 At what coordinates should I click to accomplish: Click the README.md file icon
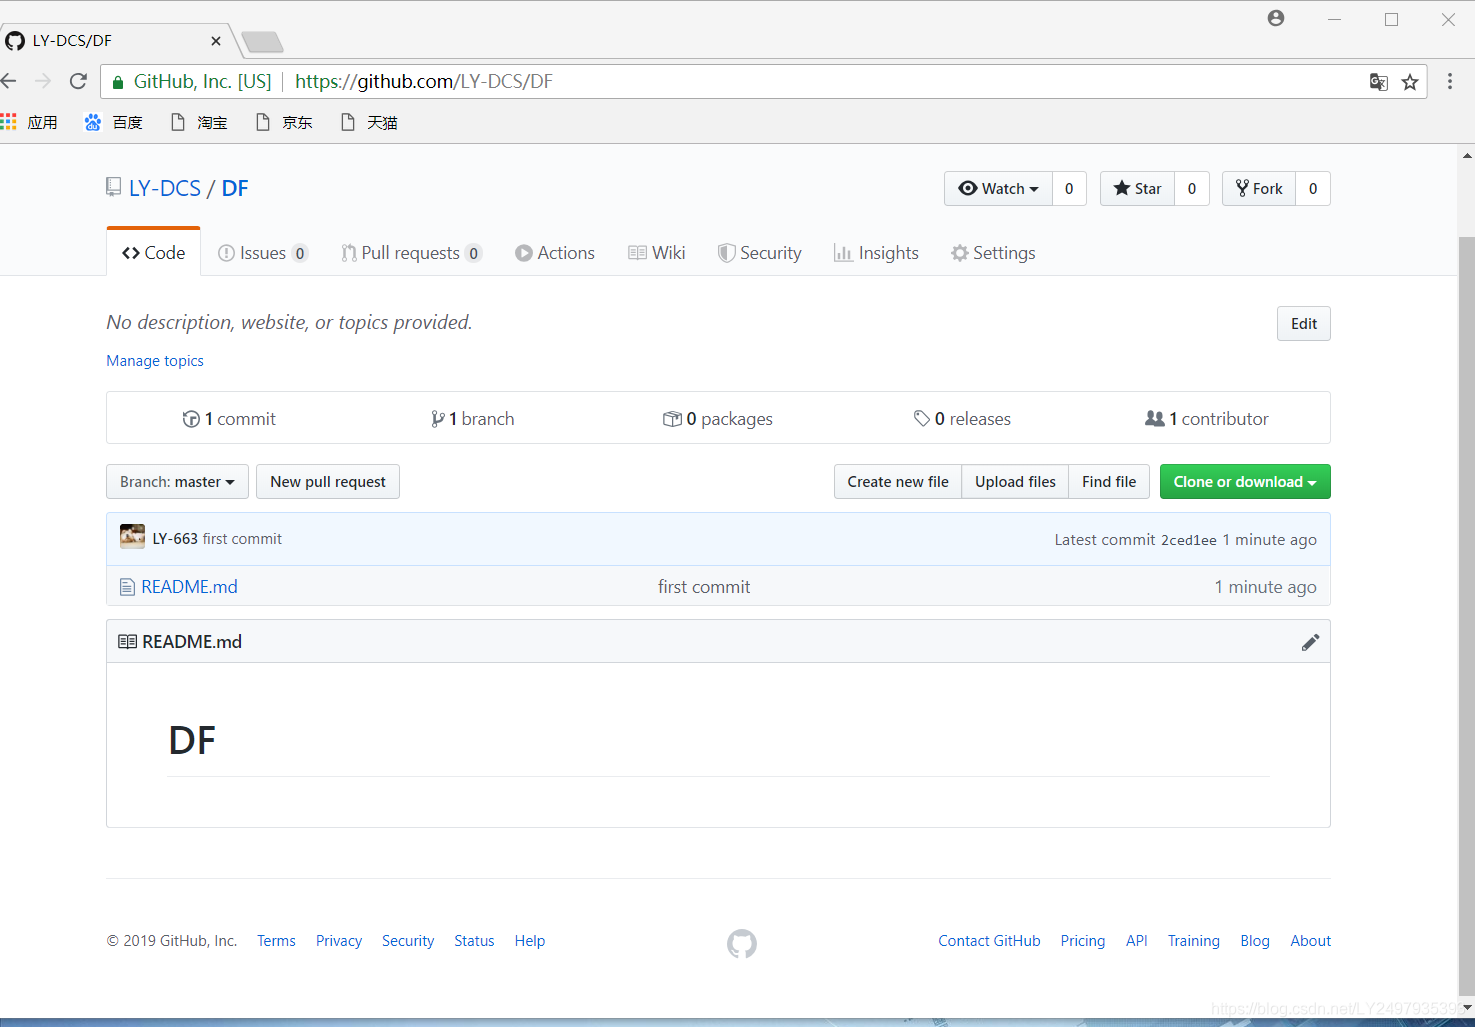(127, 587)
